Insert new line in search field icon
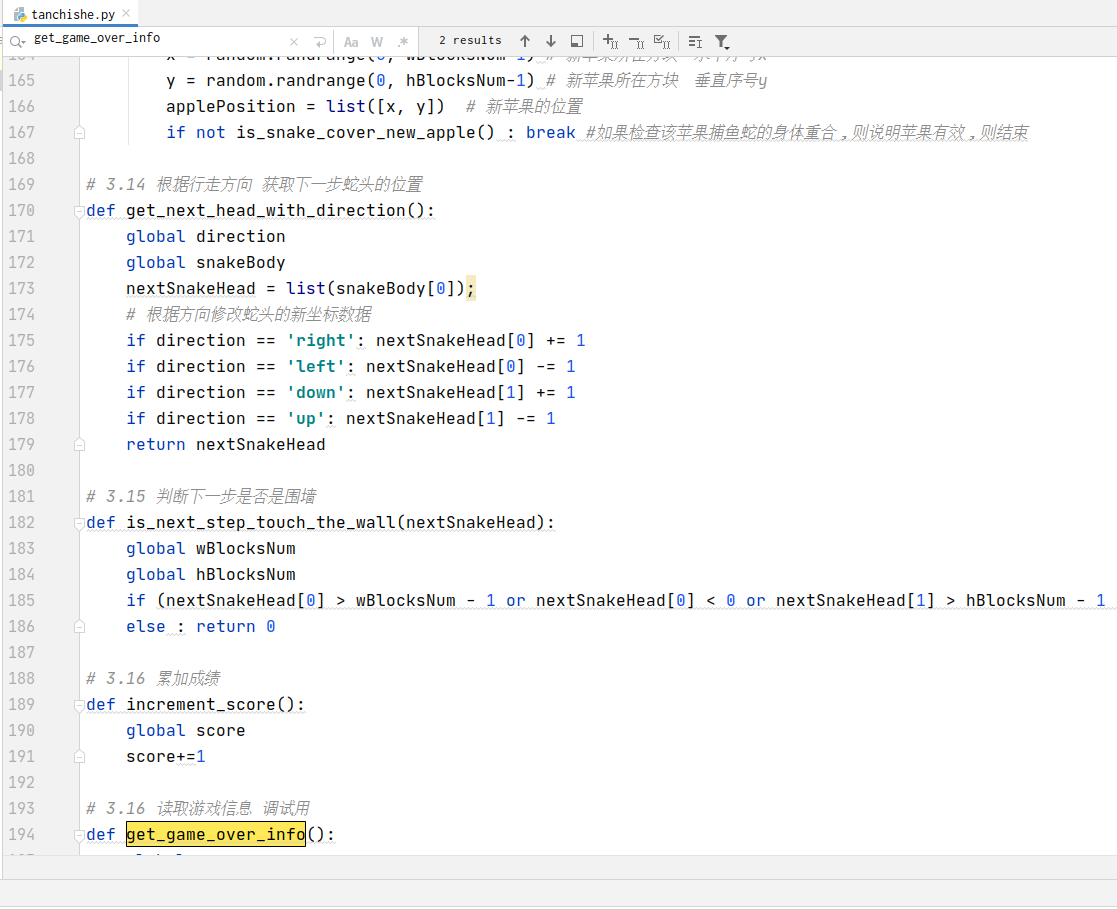 (320, 42)
